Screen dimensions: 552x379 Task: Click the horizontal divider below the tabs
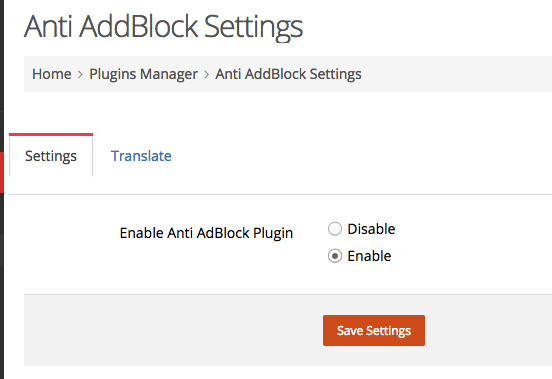coord(281,194)
